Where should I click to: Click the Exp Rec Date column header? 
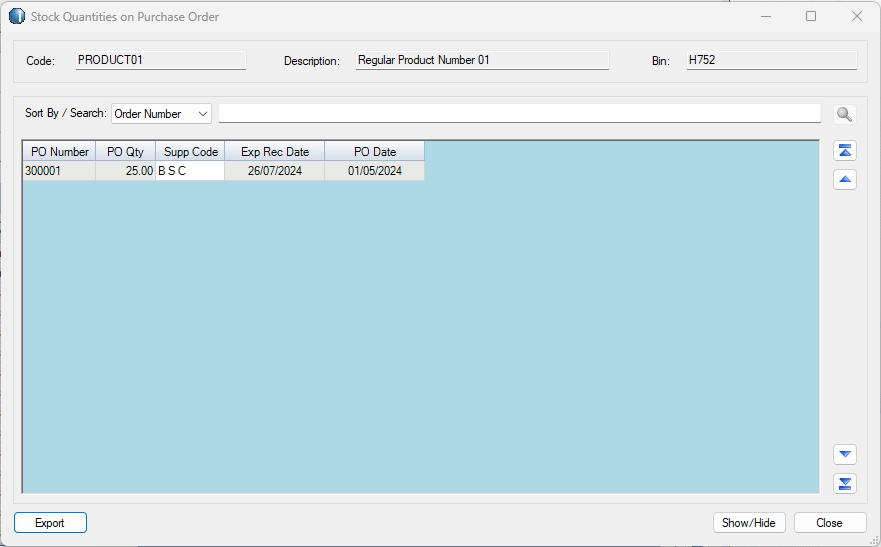click(x=275, y=152)
